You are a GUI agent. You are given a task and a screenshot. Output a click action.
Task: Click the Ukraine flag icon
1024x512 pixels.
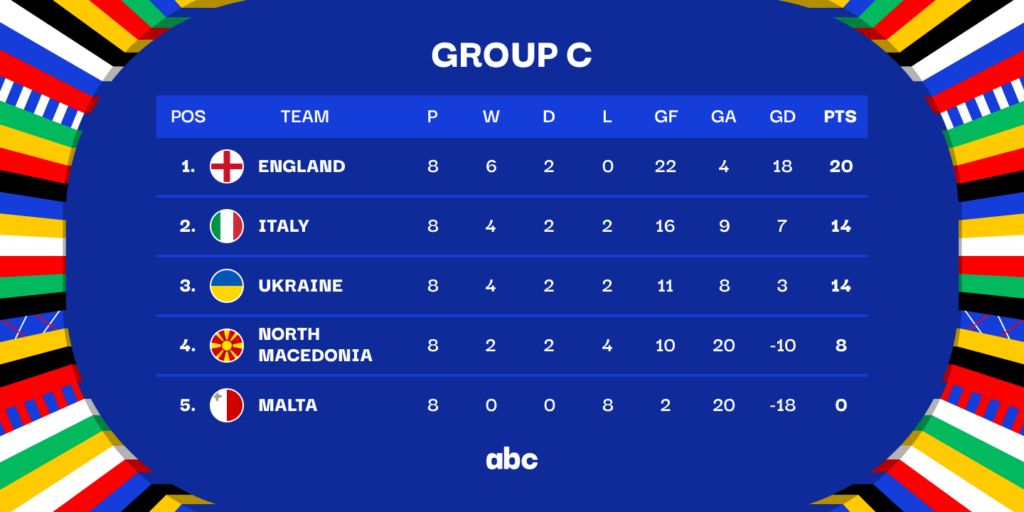[x=227, y=286]
